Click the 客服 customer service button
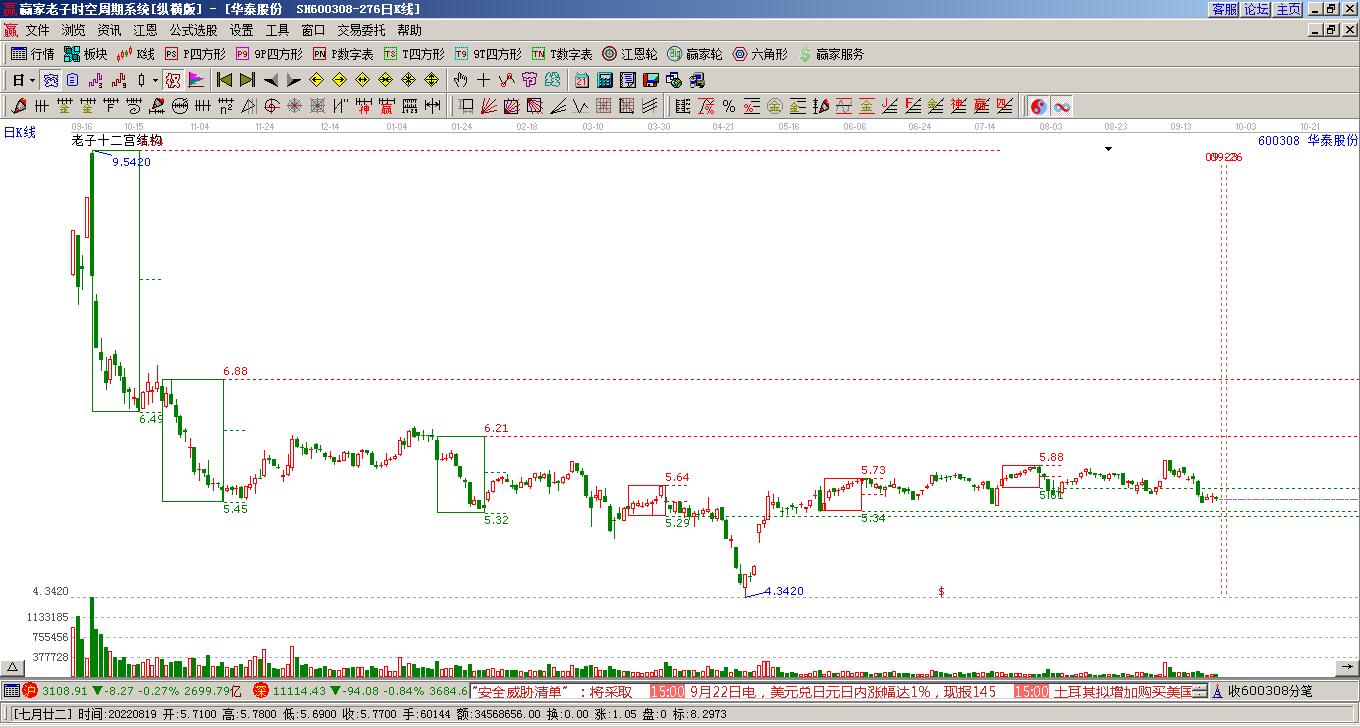1360x728 pixels. click(x=1225, y=9)
